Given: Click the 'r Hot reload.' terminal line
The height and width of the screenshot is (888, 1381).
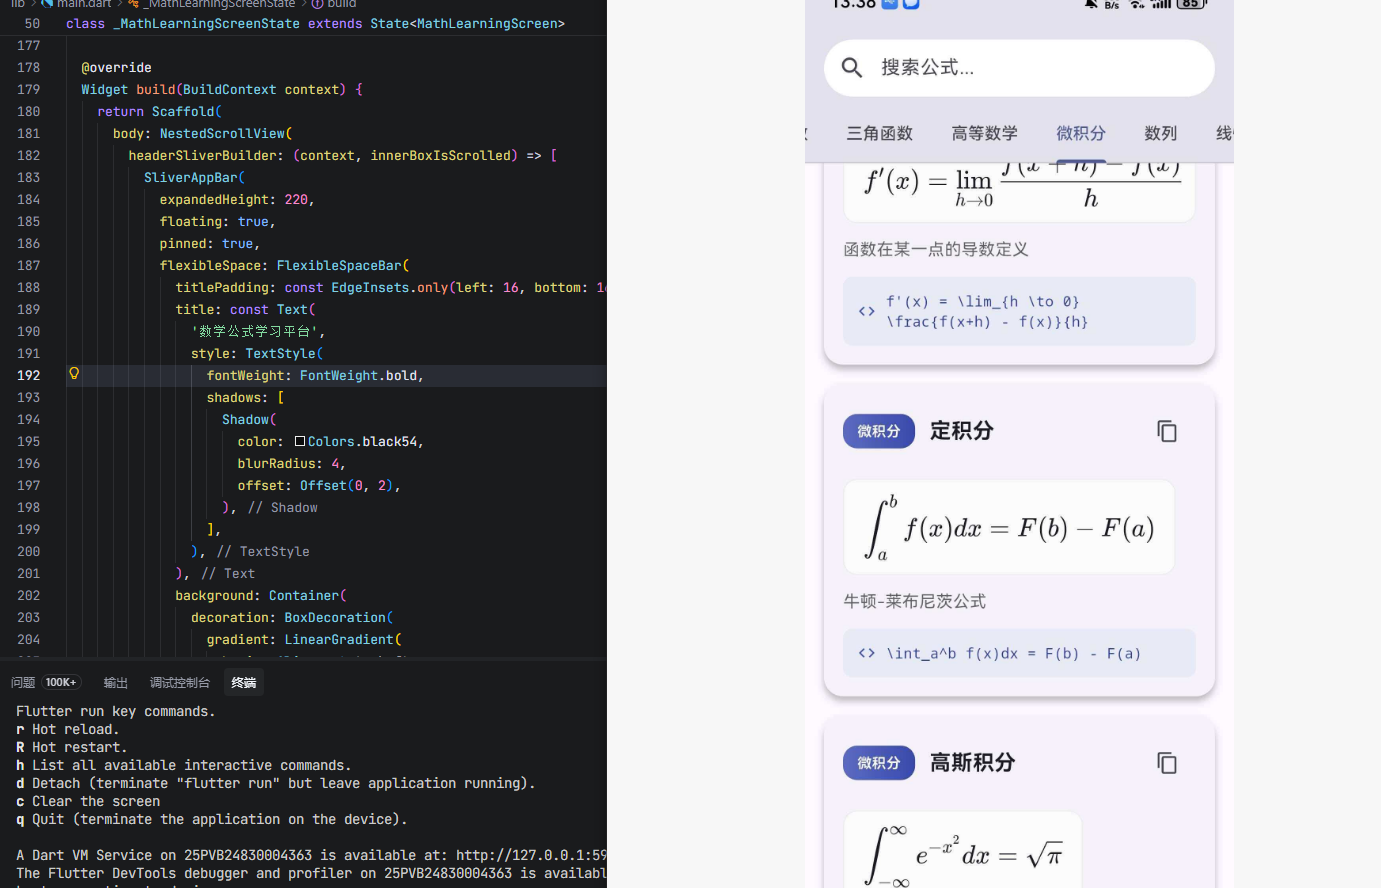Looking at the screenshot, I should 67,730.
